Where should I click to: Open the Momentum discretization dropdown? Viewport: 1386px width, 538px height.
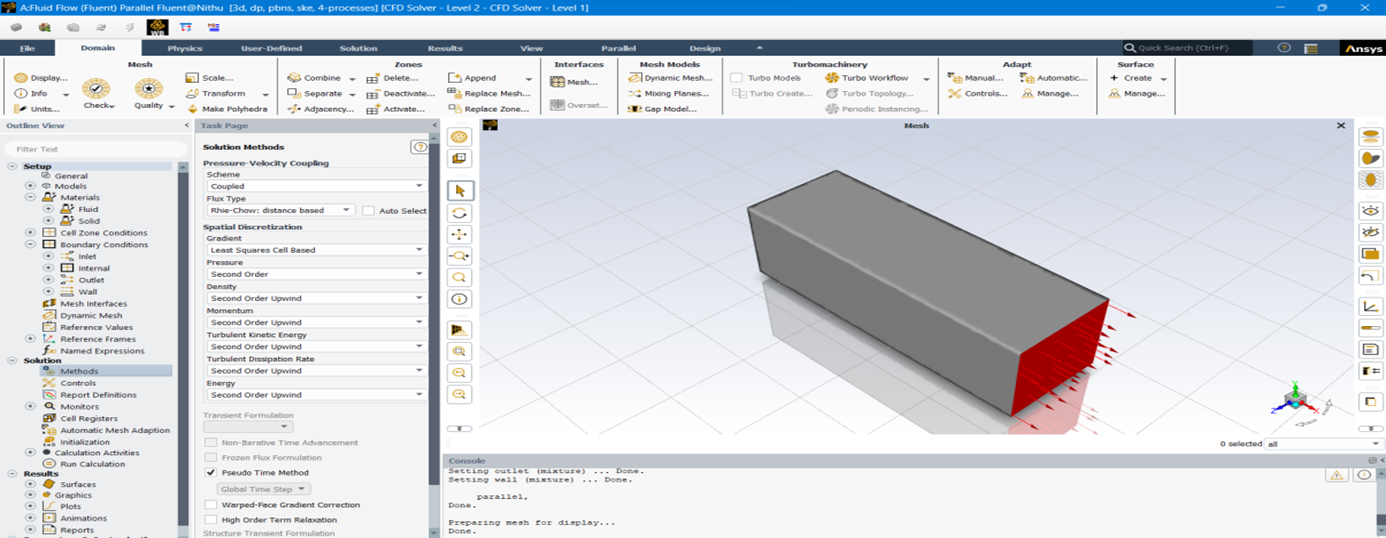316,322
